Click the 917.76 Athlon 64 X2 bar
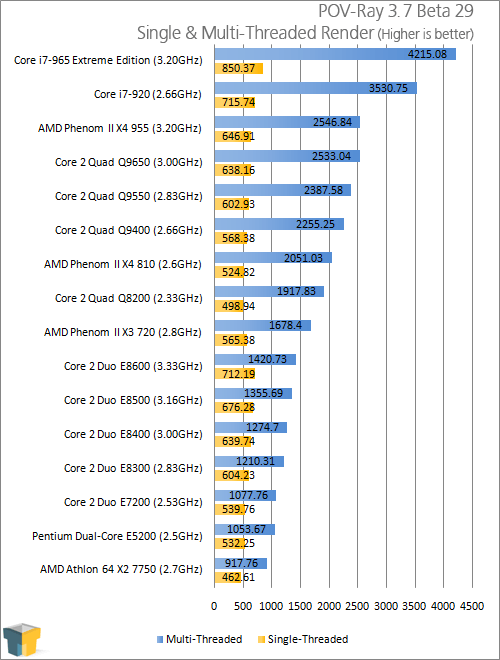 coord(241,563)
